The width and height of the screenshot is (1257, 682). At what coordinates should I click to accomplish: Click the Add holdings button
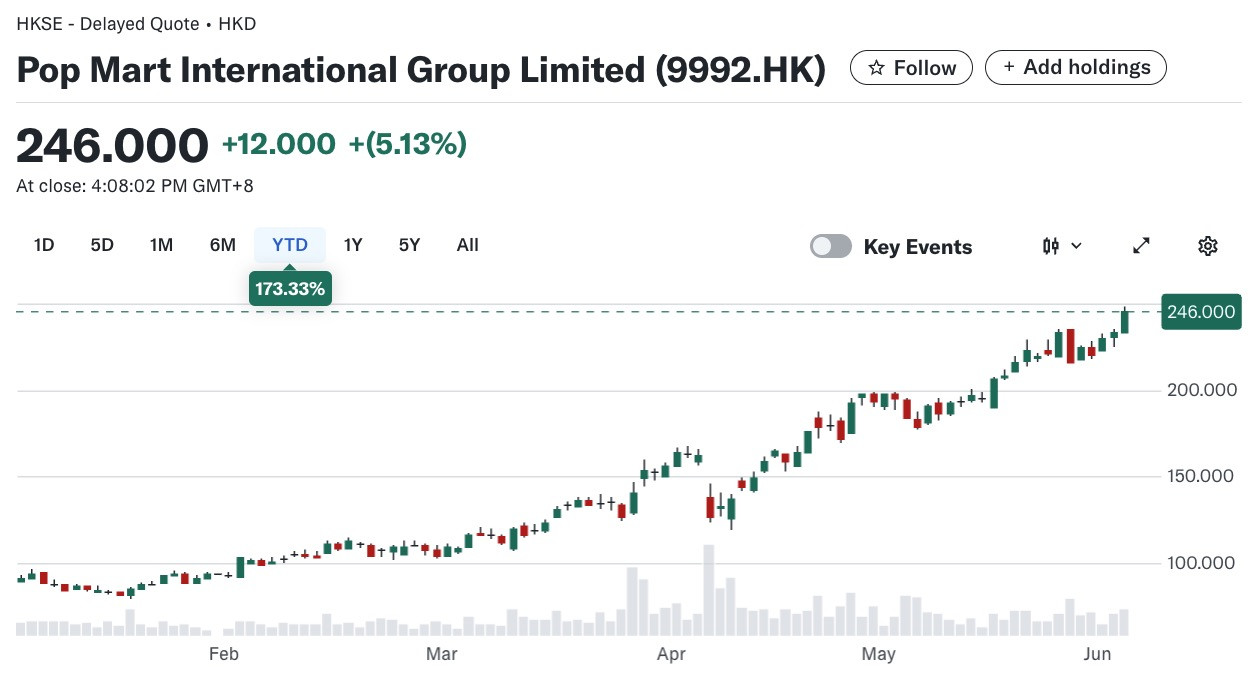pyautogui.click(x=1076, y=67)
